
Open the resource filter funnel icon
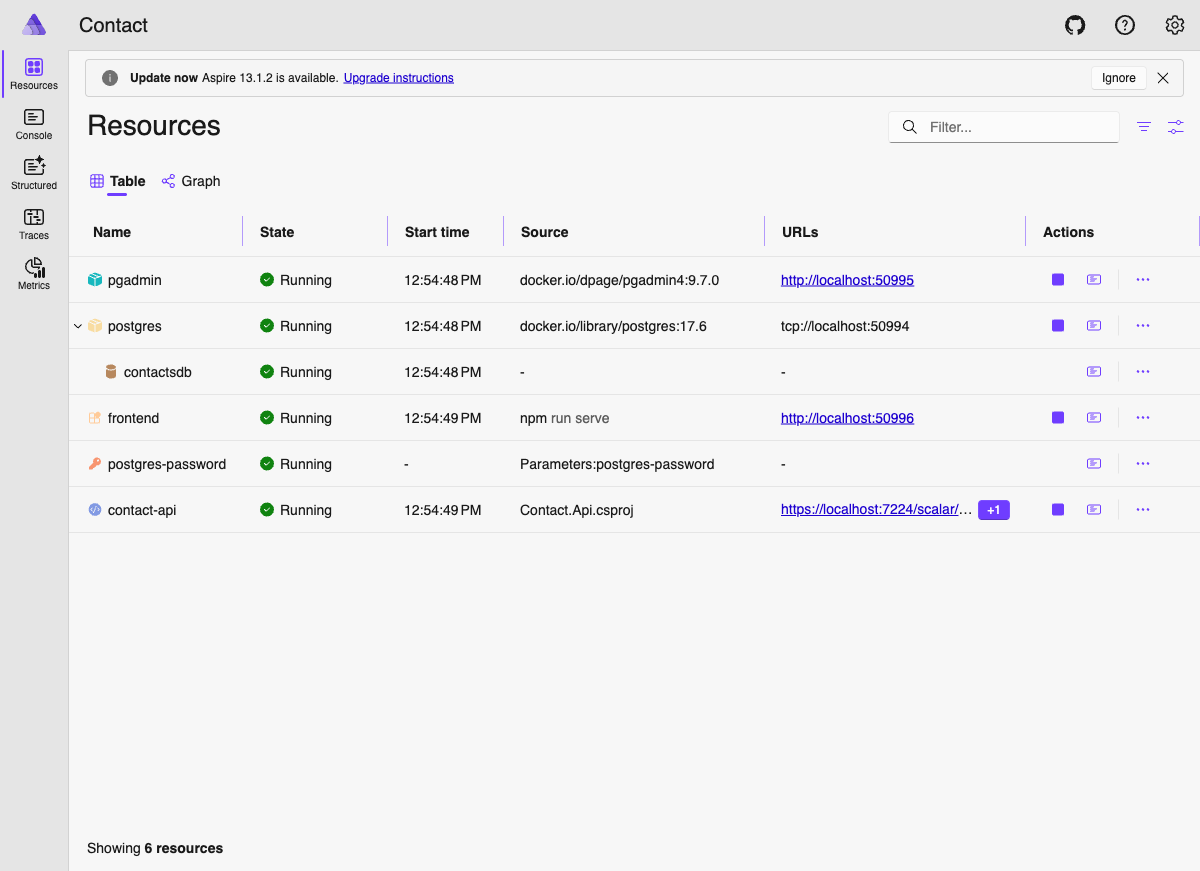pyautogui.click(x=1143, y=127)
